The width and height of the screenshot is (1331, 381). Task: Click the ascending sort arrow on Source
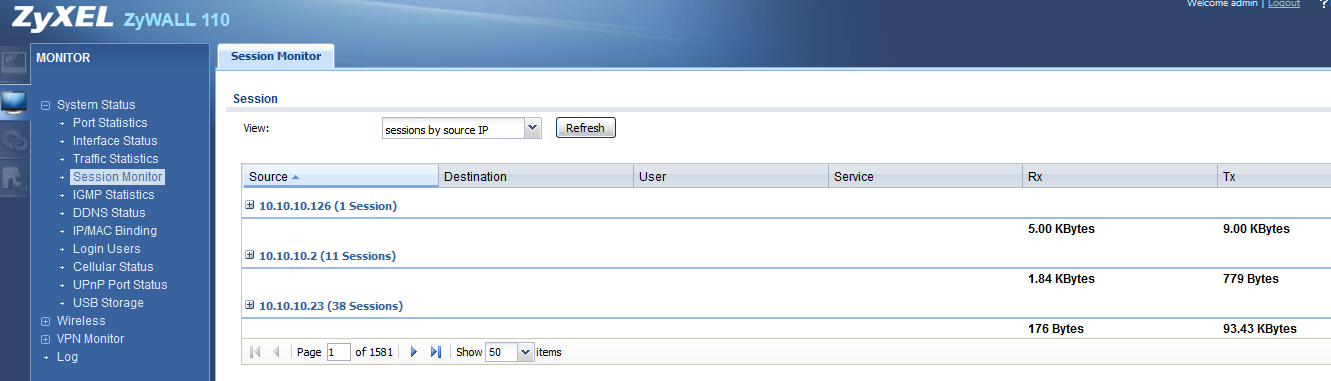296,177
